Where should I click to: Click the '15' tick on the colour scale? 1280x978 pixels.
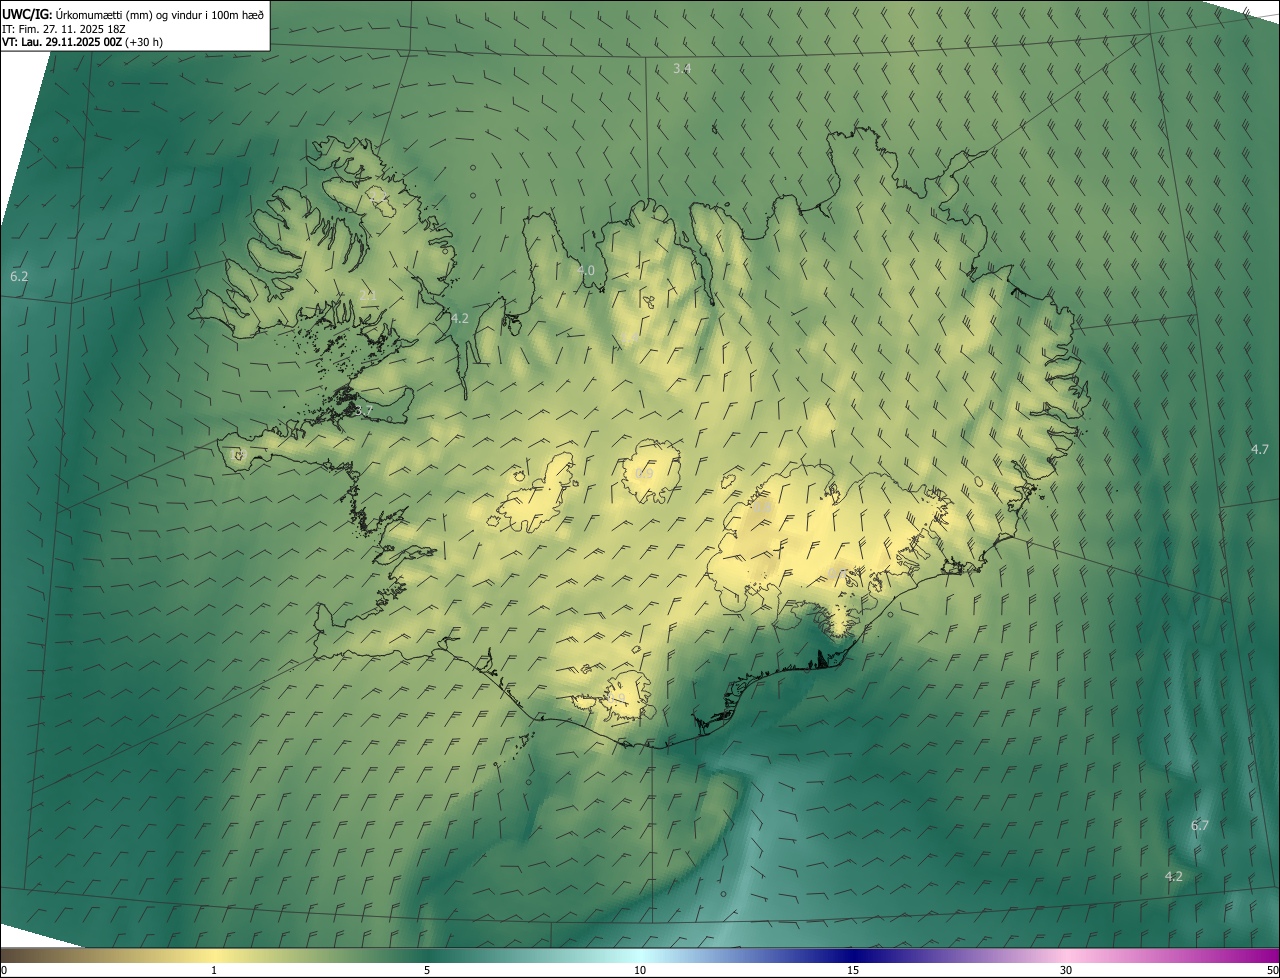pos(853,970)
